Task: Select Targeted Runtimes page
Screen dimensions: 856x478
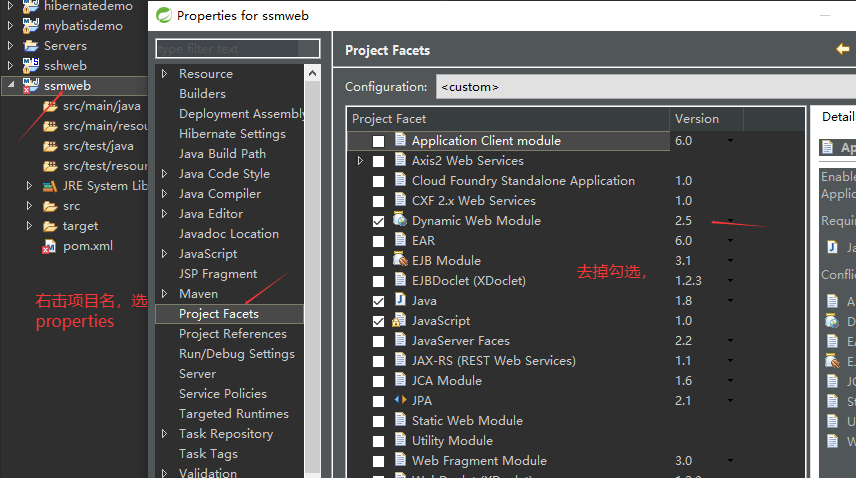Action: pyautogui.click(x=234, y=414)
